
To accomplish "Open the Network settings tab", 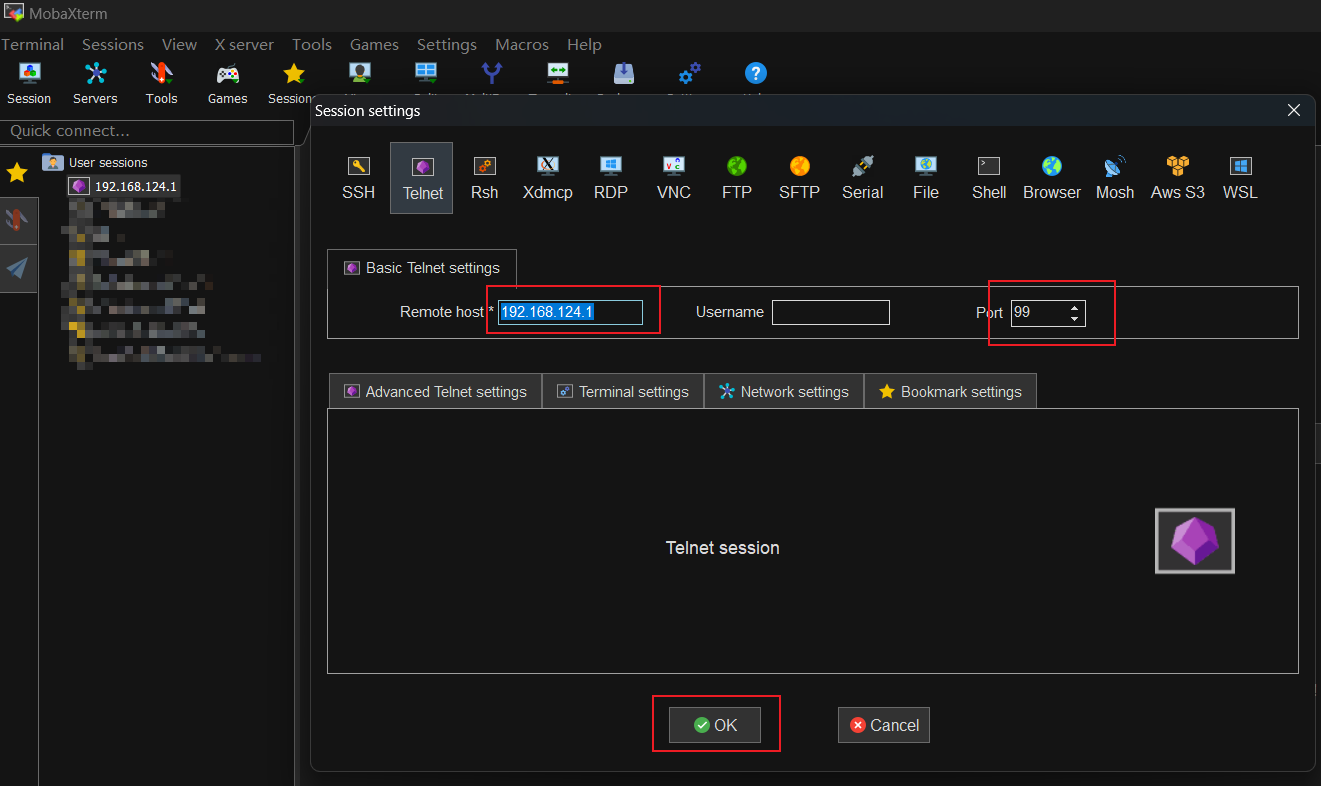I will [784, 392].
